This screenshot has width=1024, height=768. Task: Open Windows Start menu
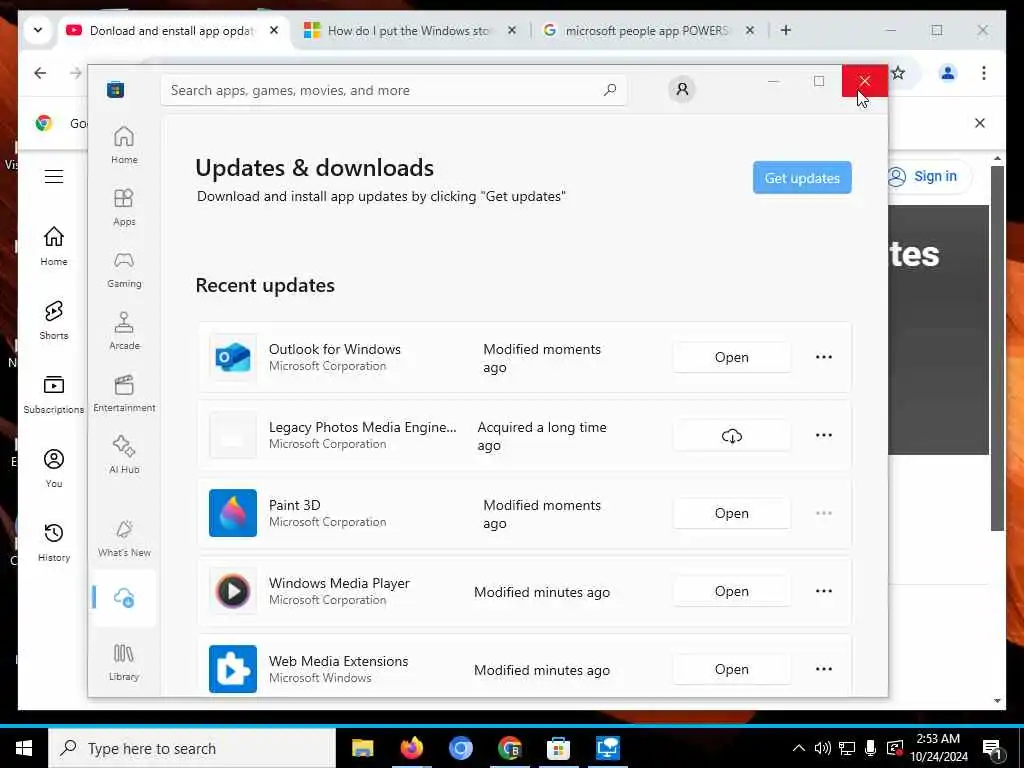point(24,748)
